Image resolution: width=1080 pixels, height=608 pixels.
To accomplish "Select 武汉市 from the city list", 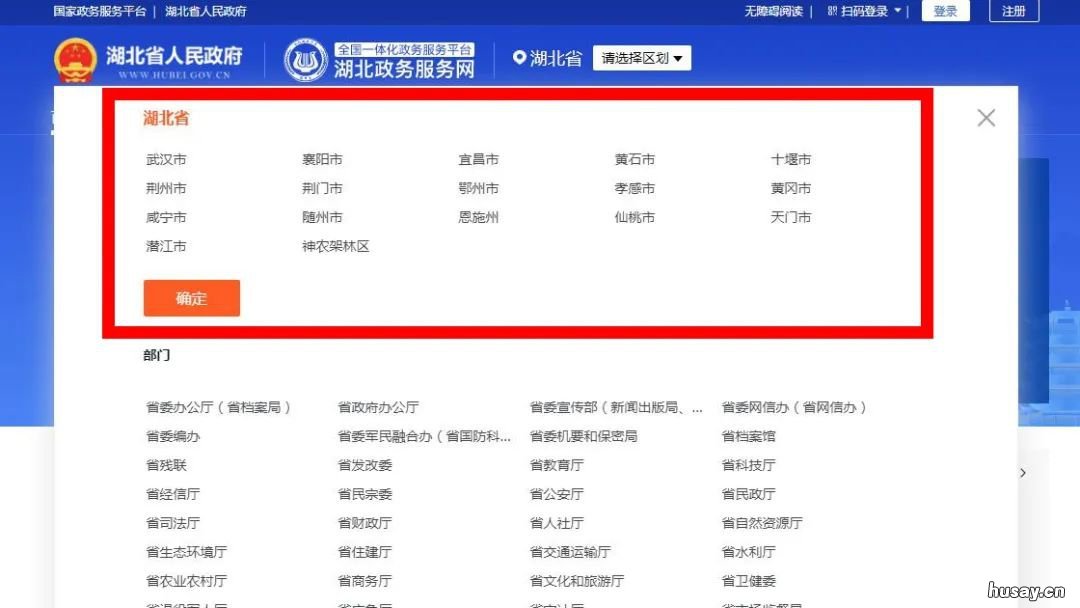I will pyautogui.click(x=166, y=158).
